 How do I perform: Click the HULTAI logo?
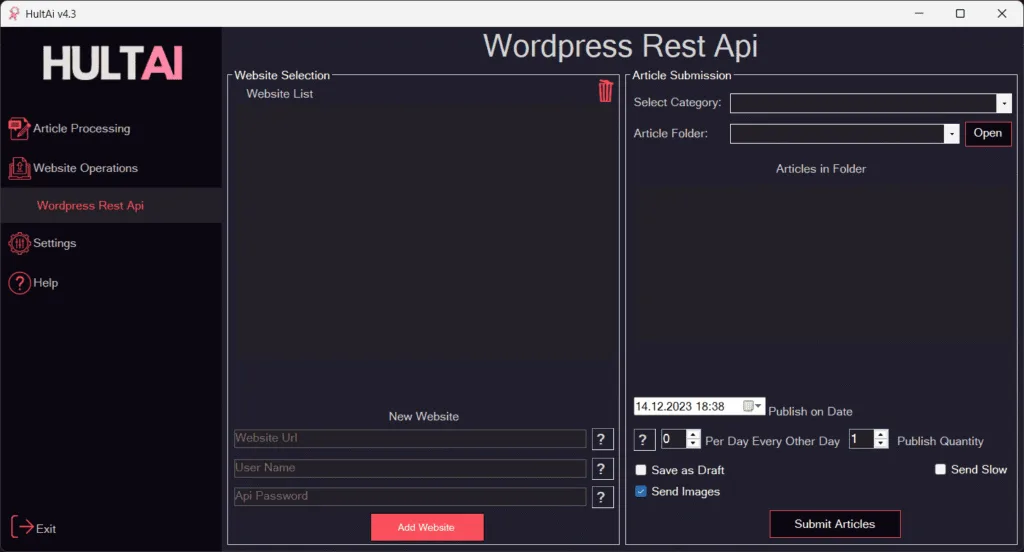pyautogui.click(x=112, y=63)
